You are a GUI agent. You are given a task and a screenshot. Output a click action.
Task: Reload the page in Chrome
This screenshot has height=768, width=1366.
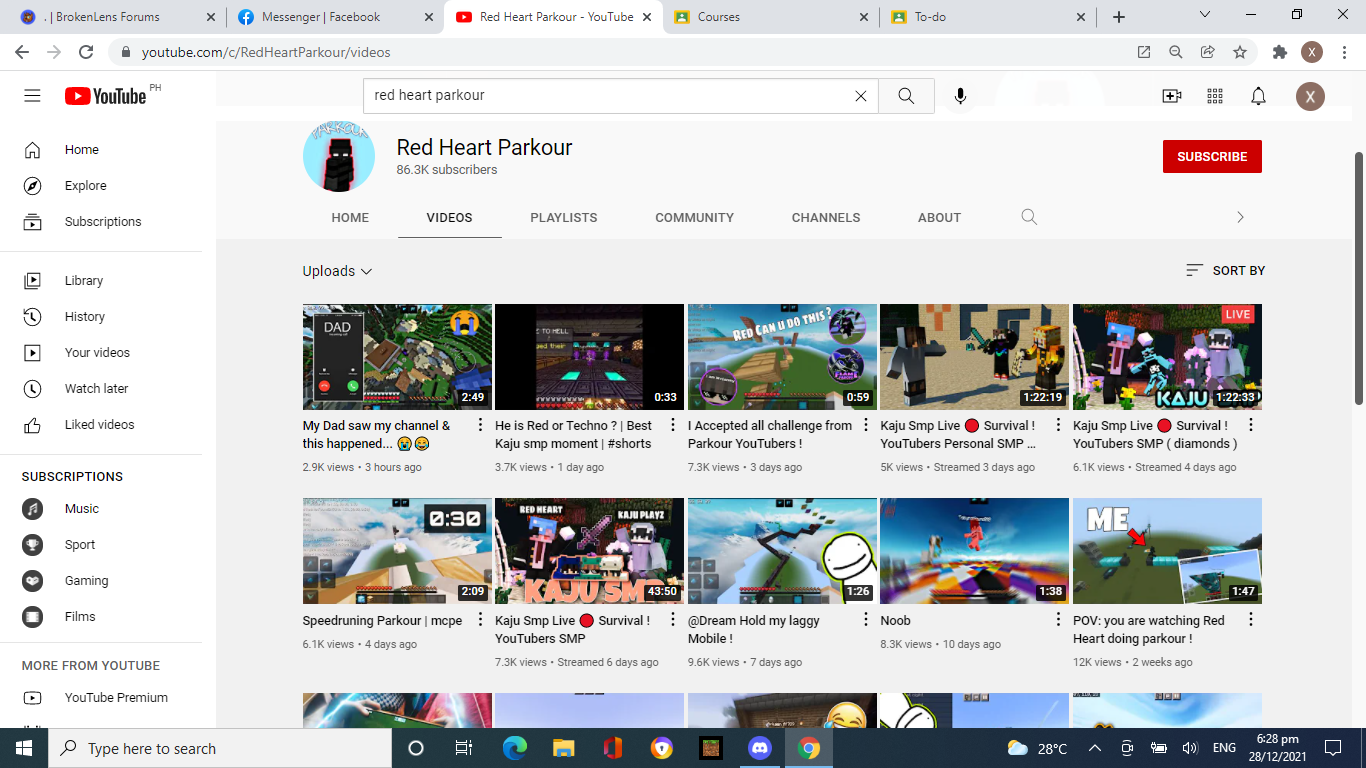coord(86,52)
